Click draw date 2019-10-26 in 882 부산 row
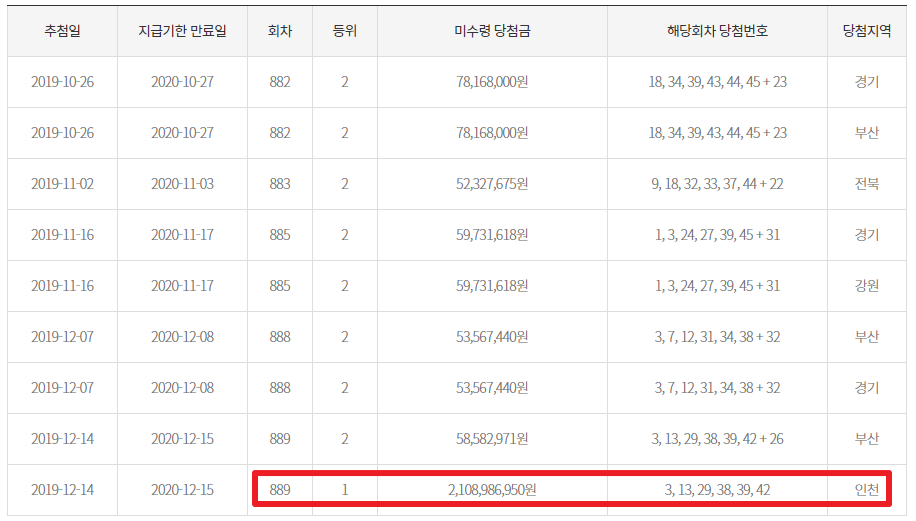Screen dimensions: 916x521 [63, 133]
